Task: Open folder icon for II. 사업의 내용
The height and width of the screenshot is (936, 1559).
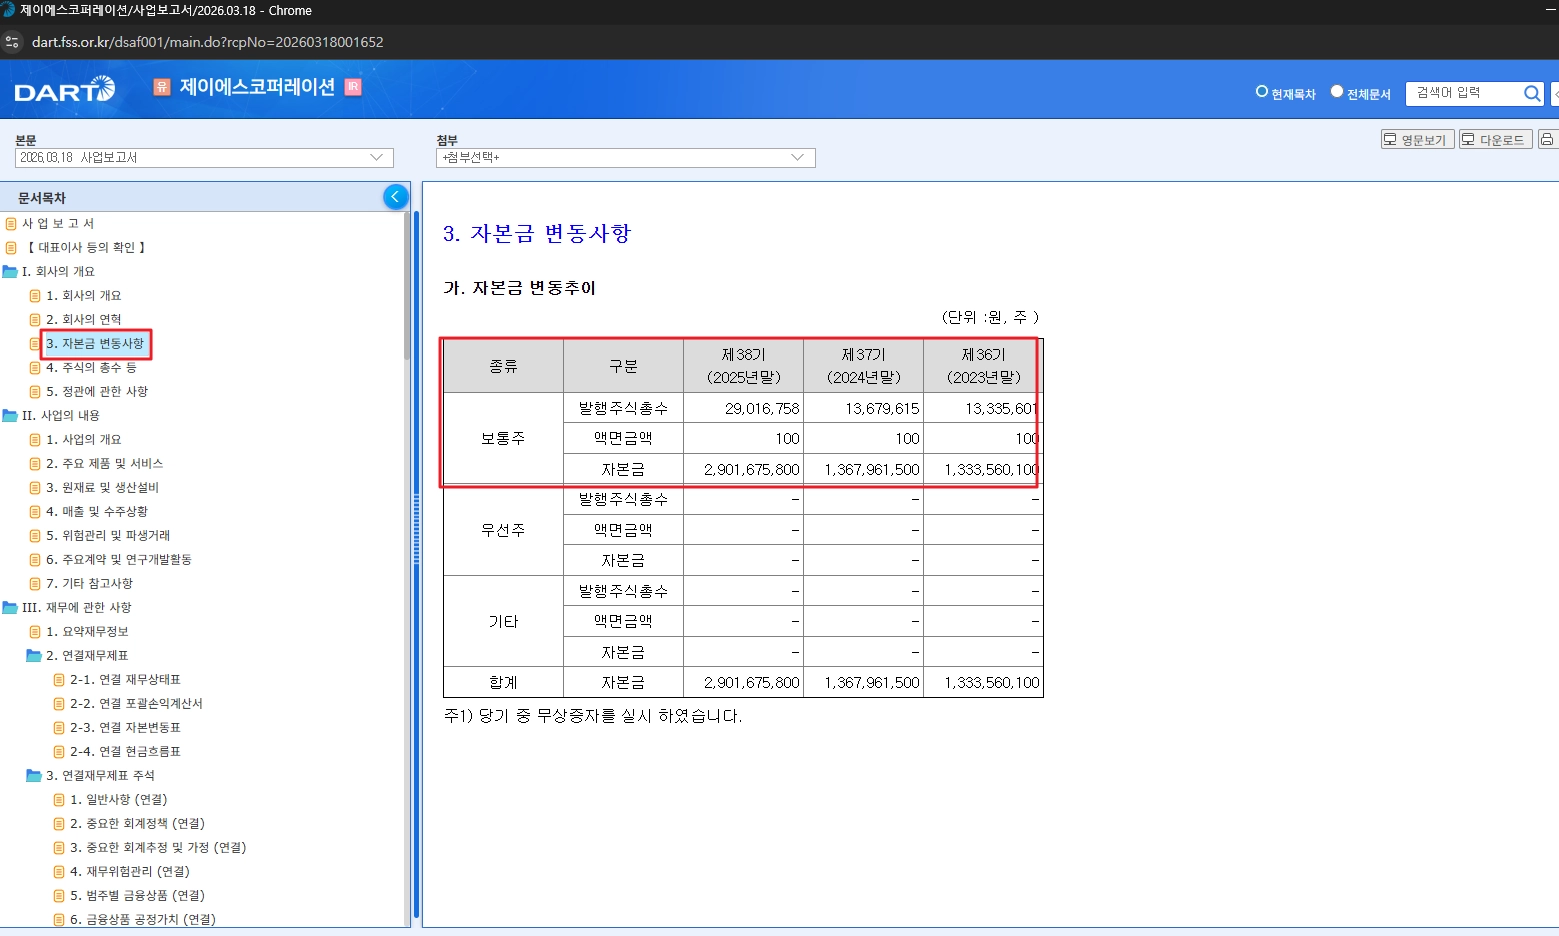Action: pos(10,415)
